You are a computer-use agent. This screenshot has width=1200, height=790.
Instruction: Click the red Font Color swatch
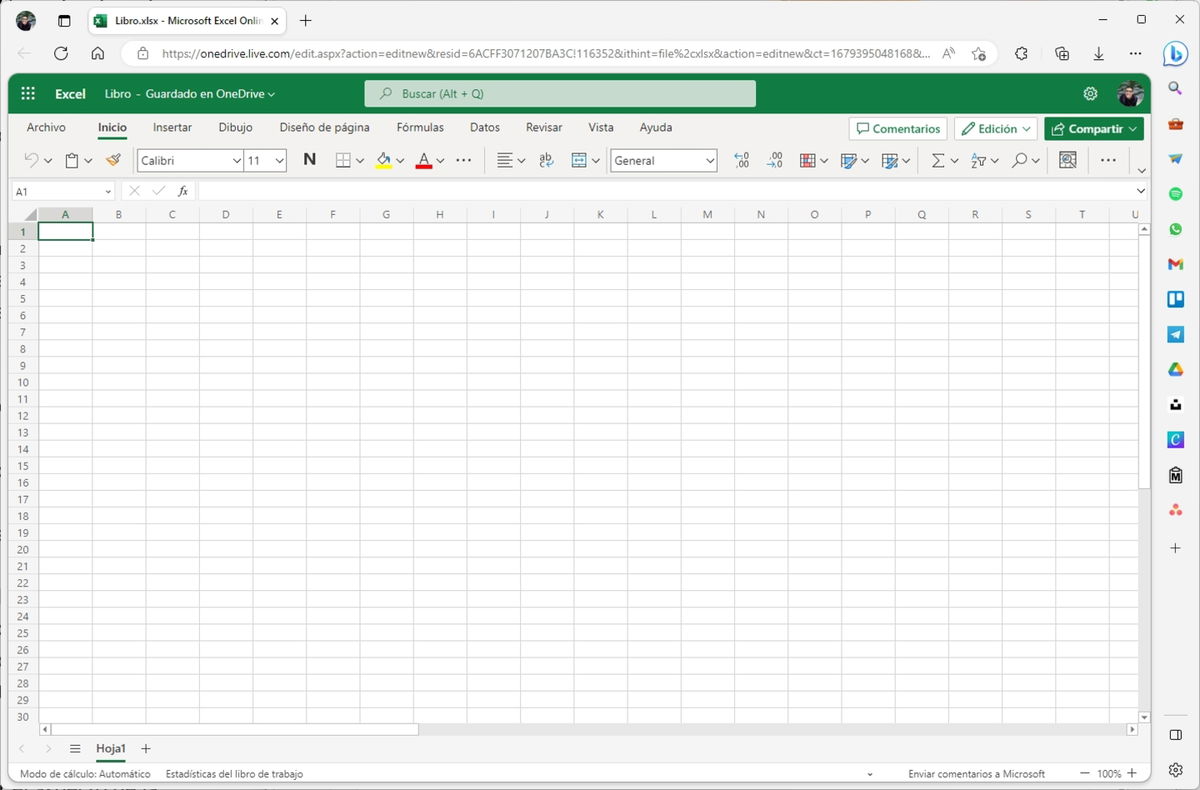tap(424, 160)
